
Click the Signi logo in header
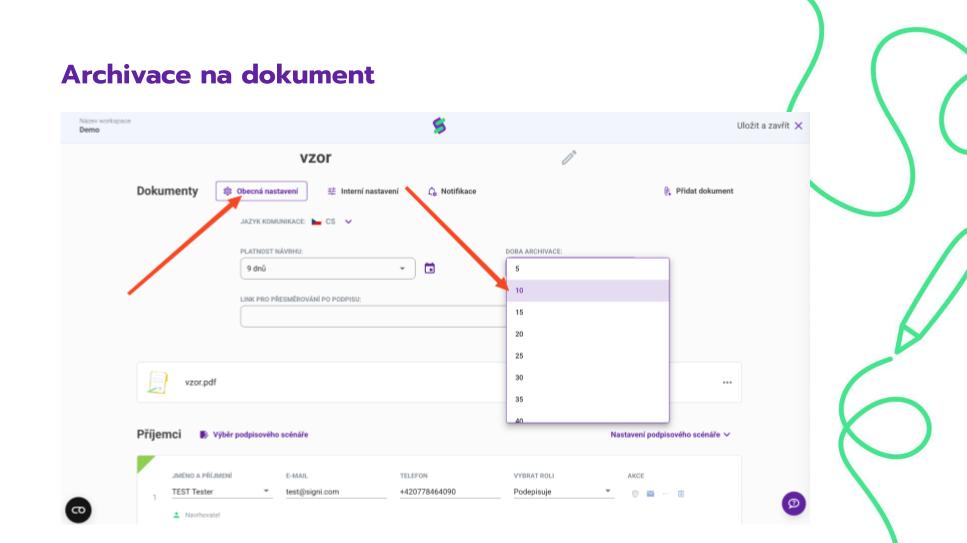click(x=439, y=125)
